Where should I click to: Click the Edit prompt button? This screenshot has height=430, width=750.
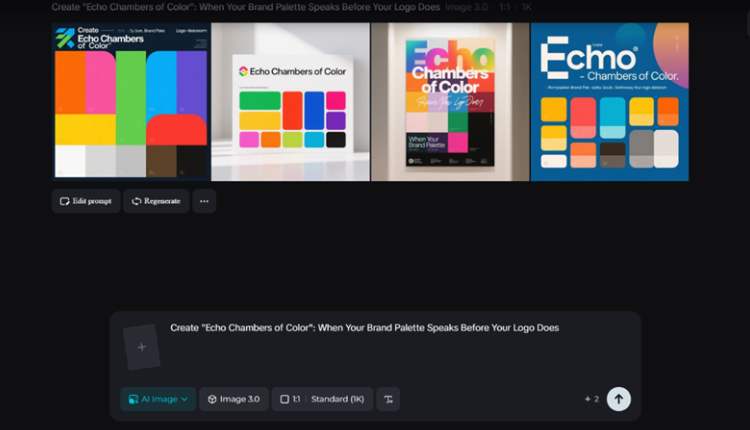tap(86, 201)
